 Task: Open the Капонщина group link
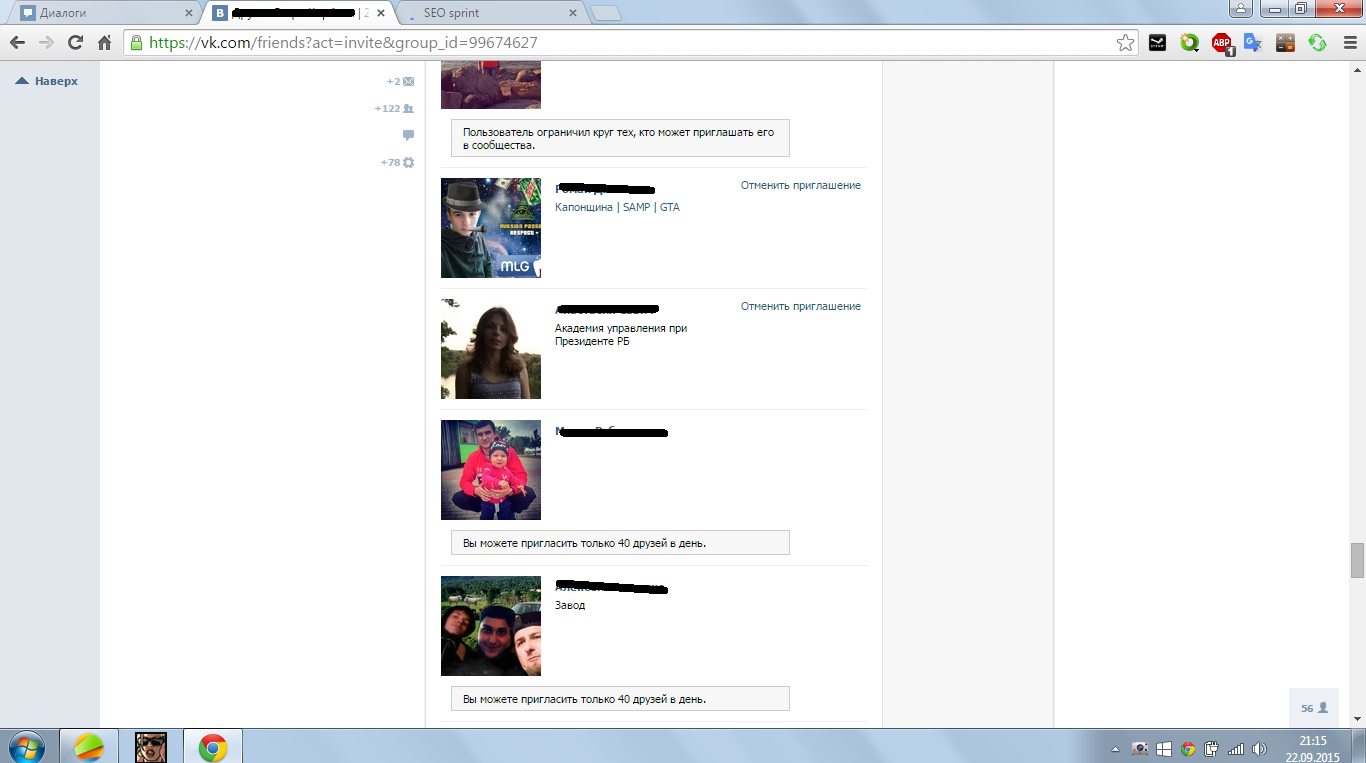click(583, 207)
